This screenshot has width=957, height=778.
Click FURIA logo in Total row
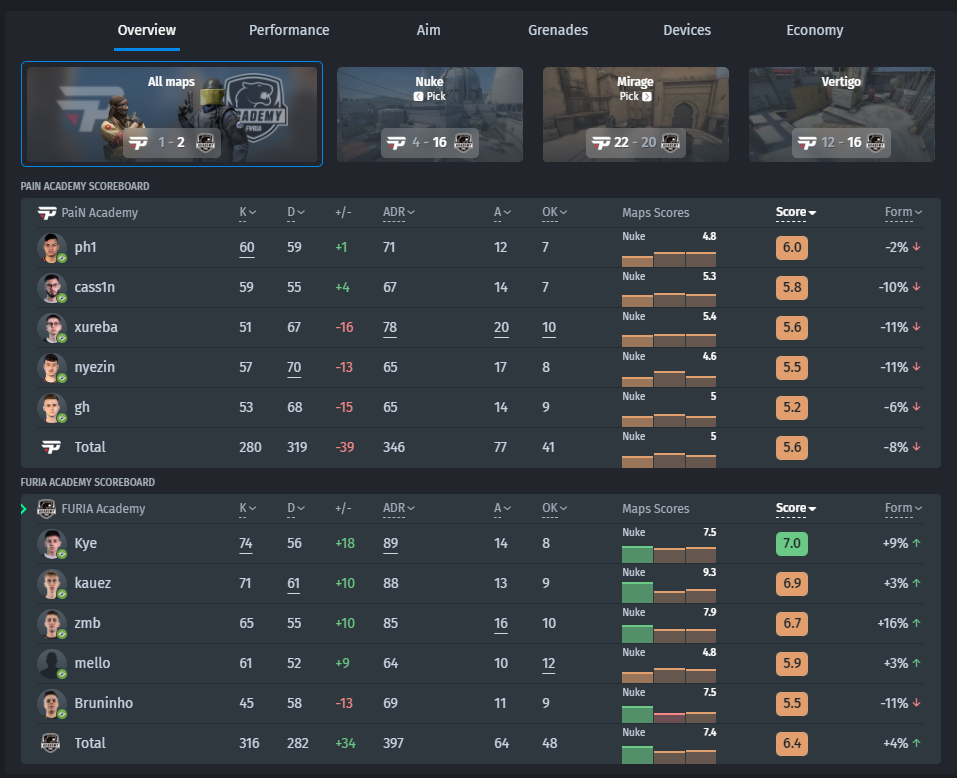point(51,743)
